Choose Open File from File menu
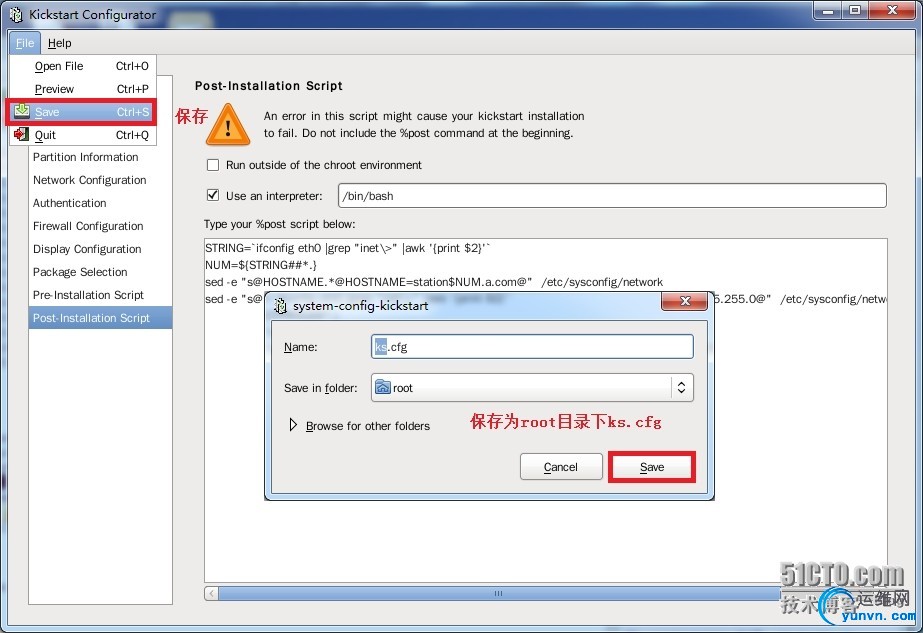 point(83,66)
